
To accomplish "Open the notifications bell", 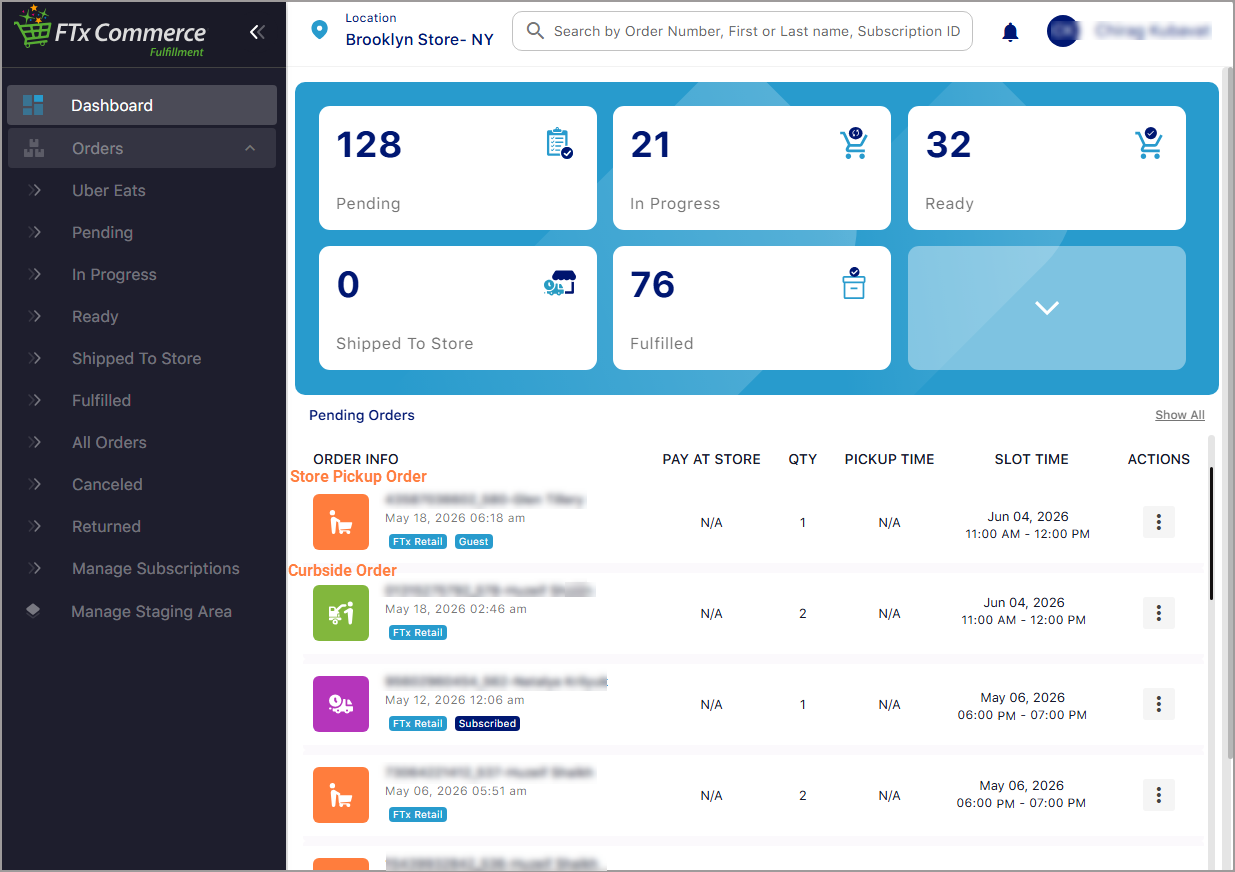I will 1010,32.
